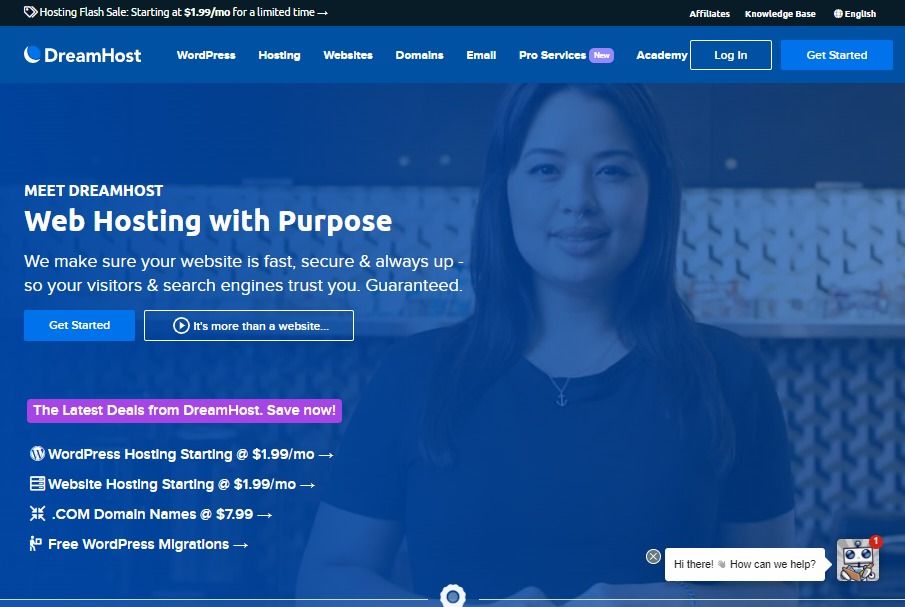This screenshot has height=607, width=905.
Task: Click the DreamHost moon logo
Action: [32, 54]
